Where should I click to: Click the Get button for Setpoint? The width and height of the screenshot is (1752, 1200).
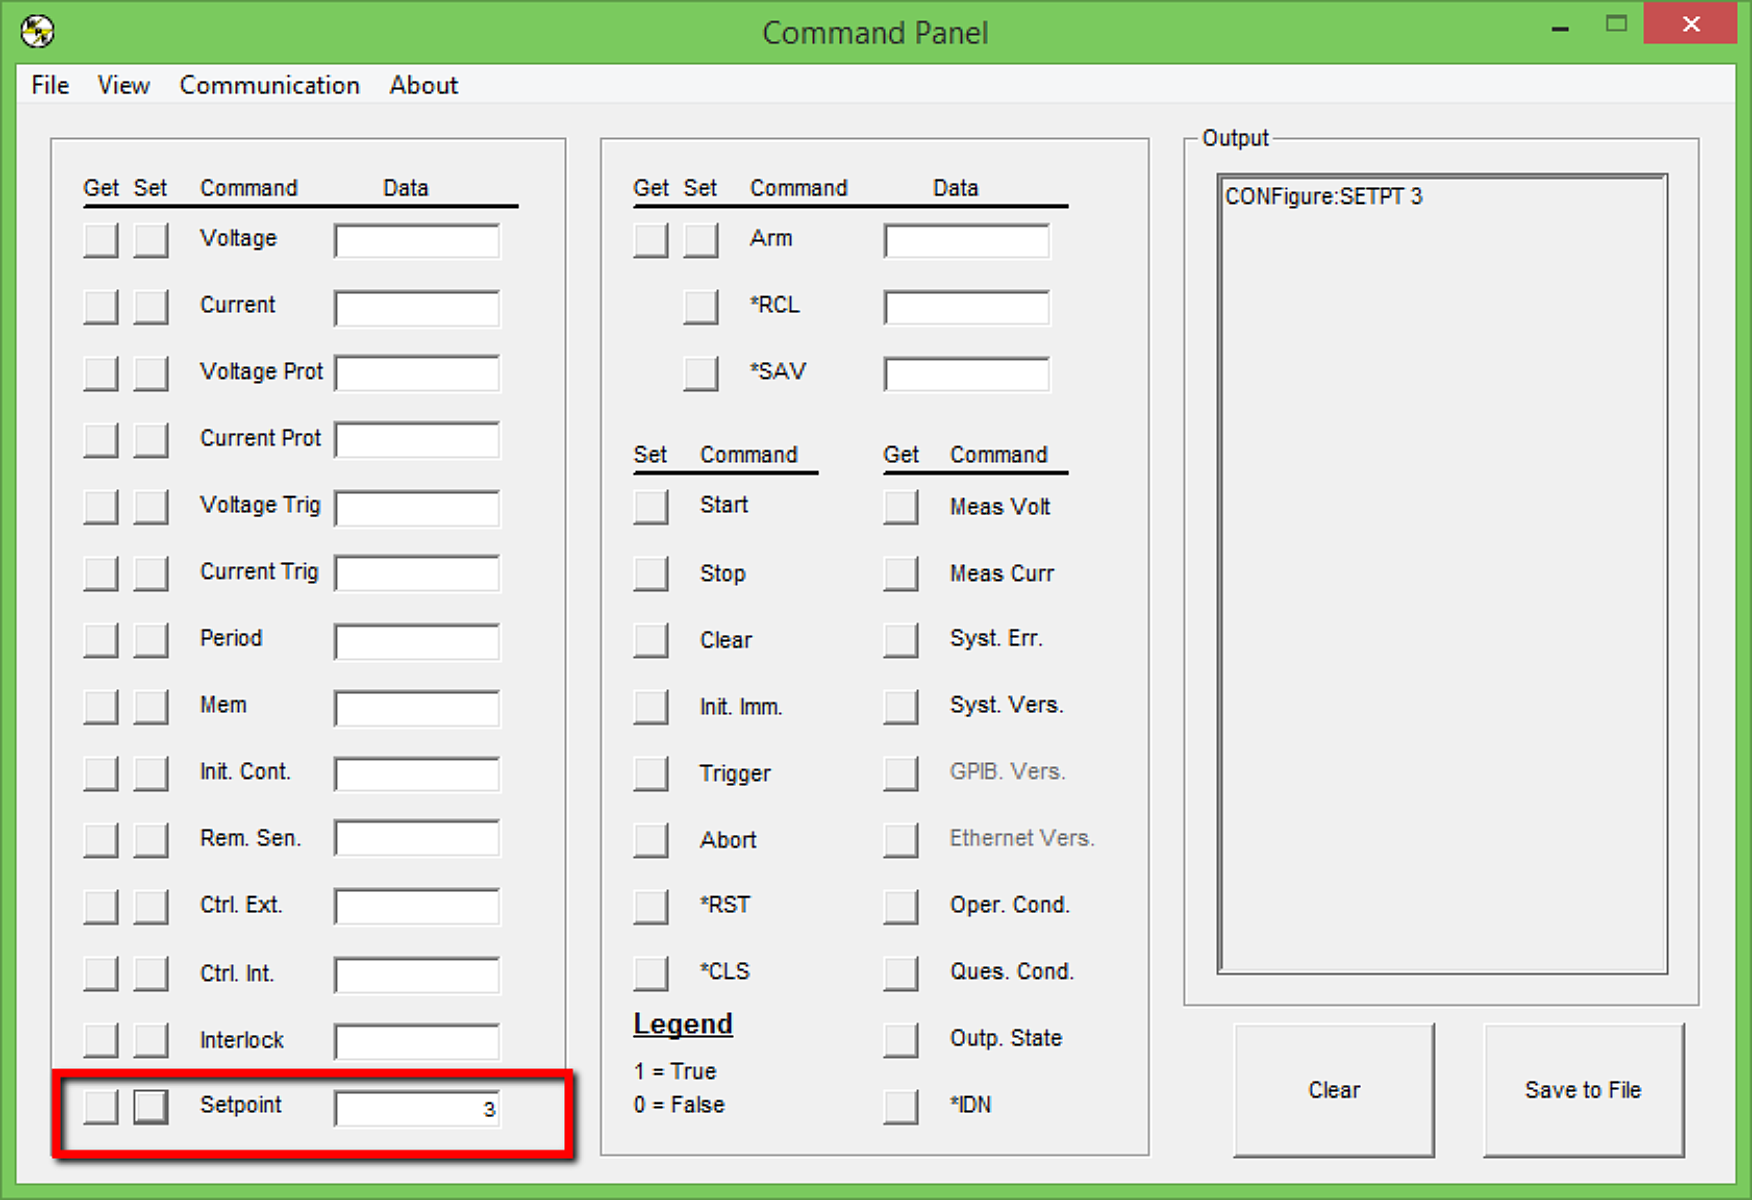coord(101,1106)
